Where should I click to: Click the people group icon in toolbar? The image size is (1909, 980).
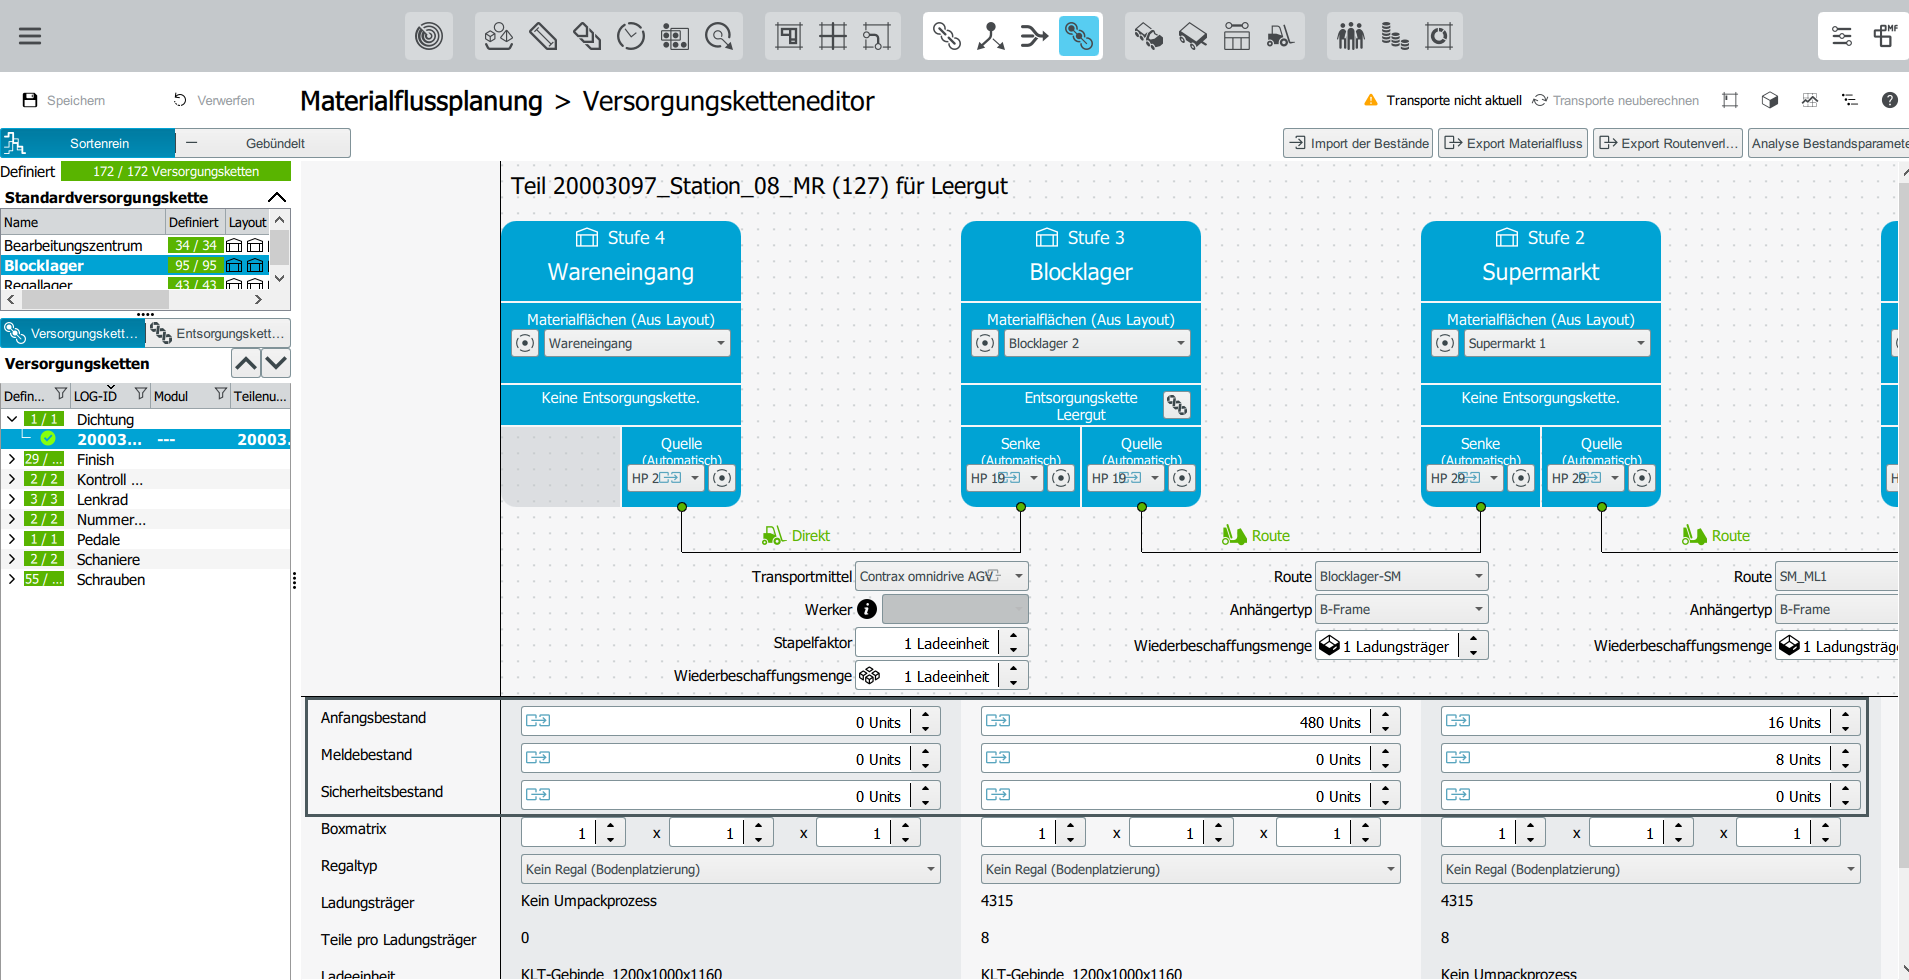coord(1350,37)
